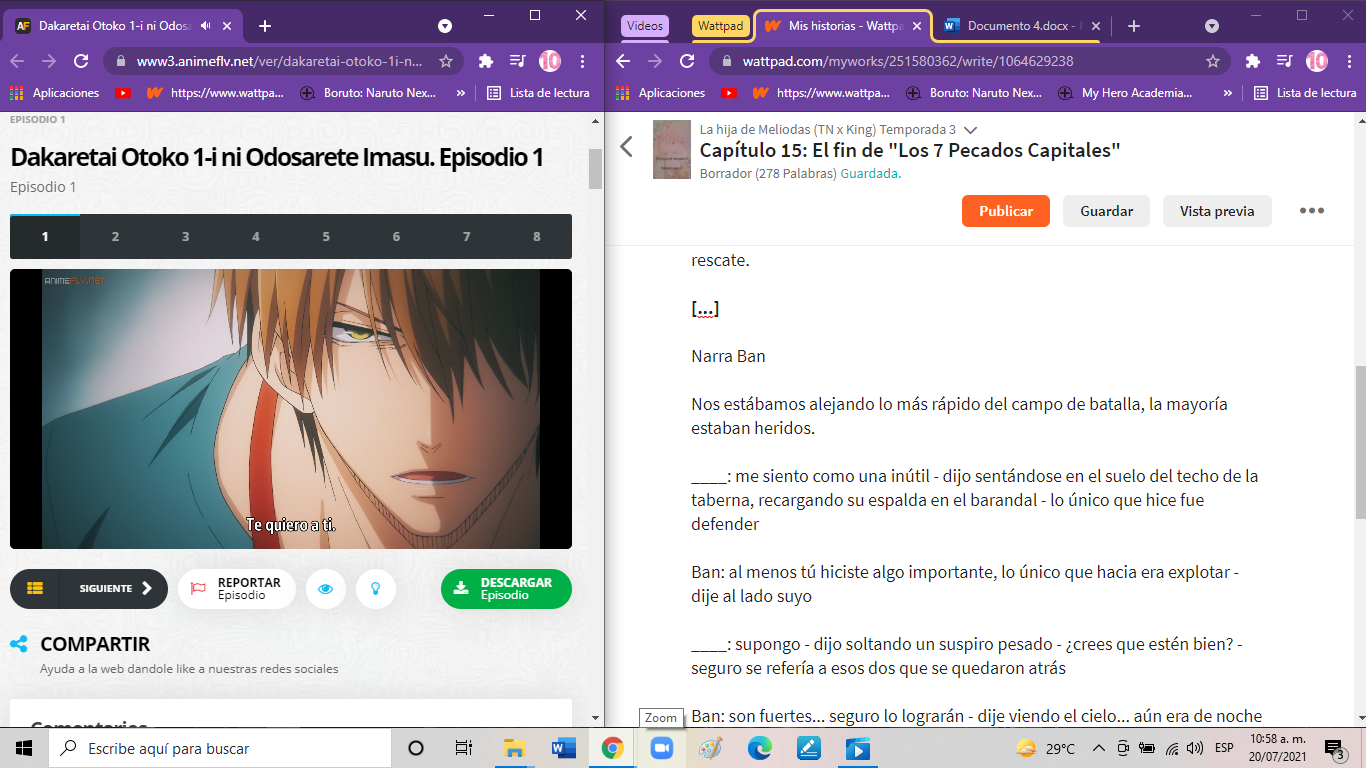Image resolution: width=1366 pixels, height=768 pixels.
Task: Mute the AnimeFLV tab audio speaker icon
Action: pyautogui.click(x=206, y=26)
